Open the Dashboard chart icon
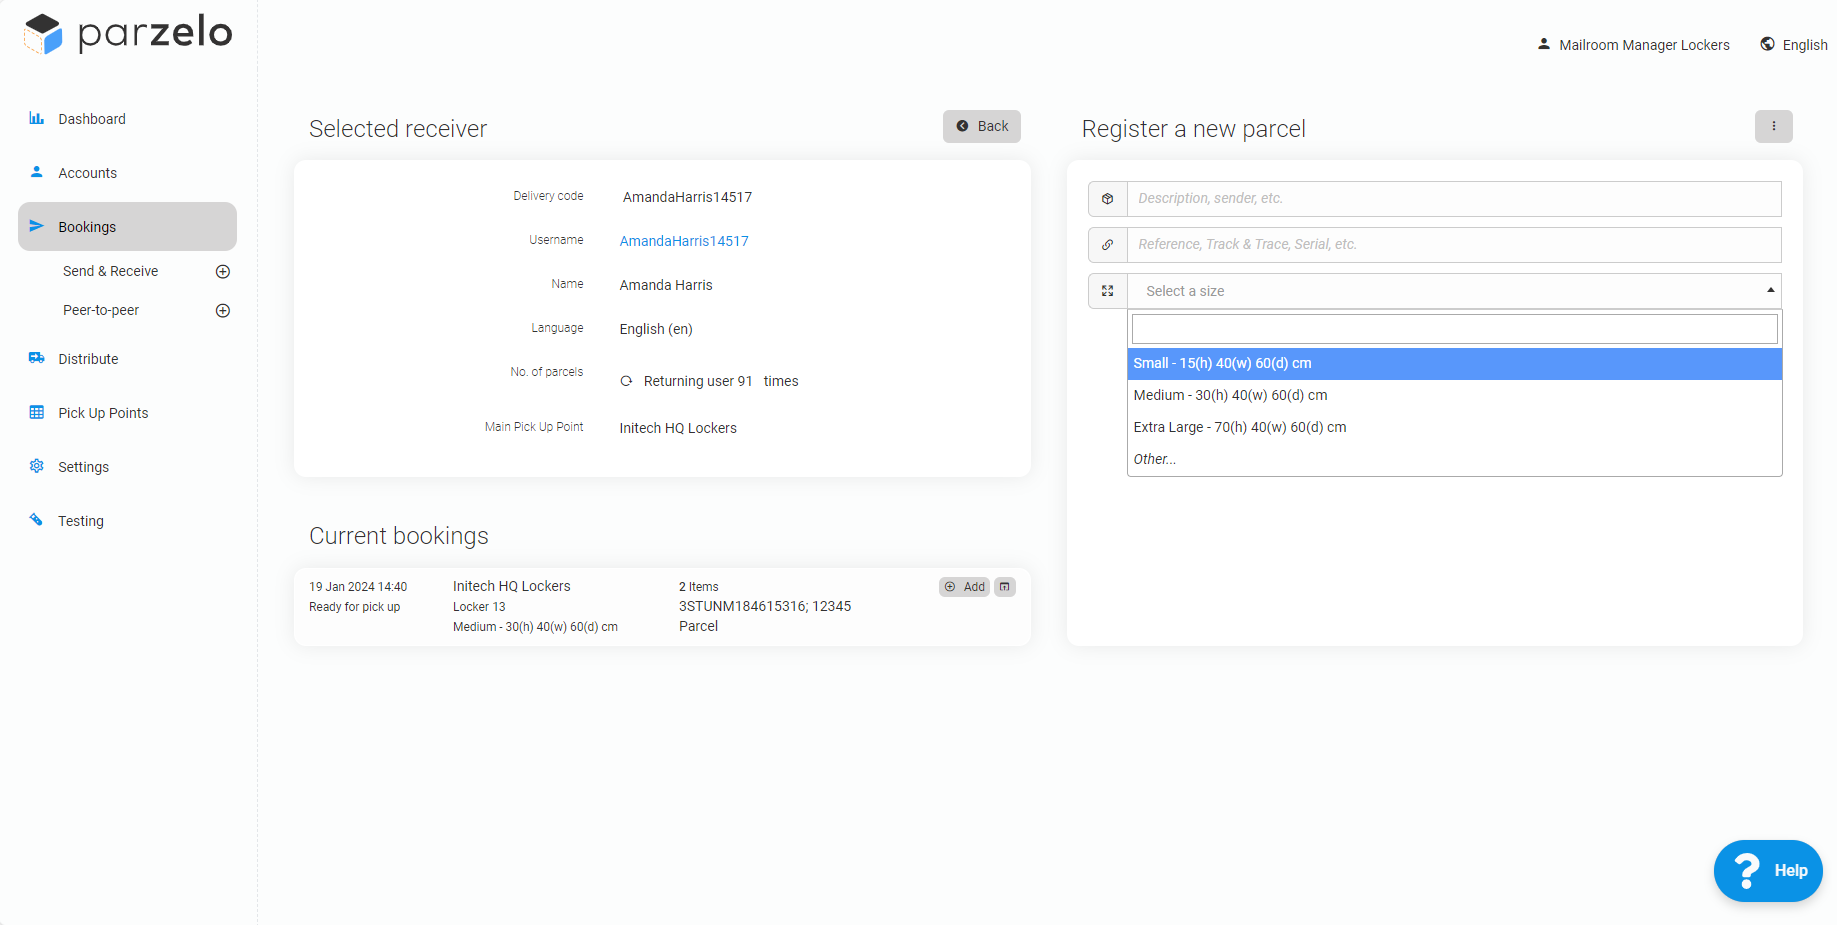Viewport: 1837px width, 925px height. click(x=37, y=118)
